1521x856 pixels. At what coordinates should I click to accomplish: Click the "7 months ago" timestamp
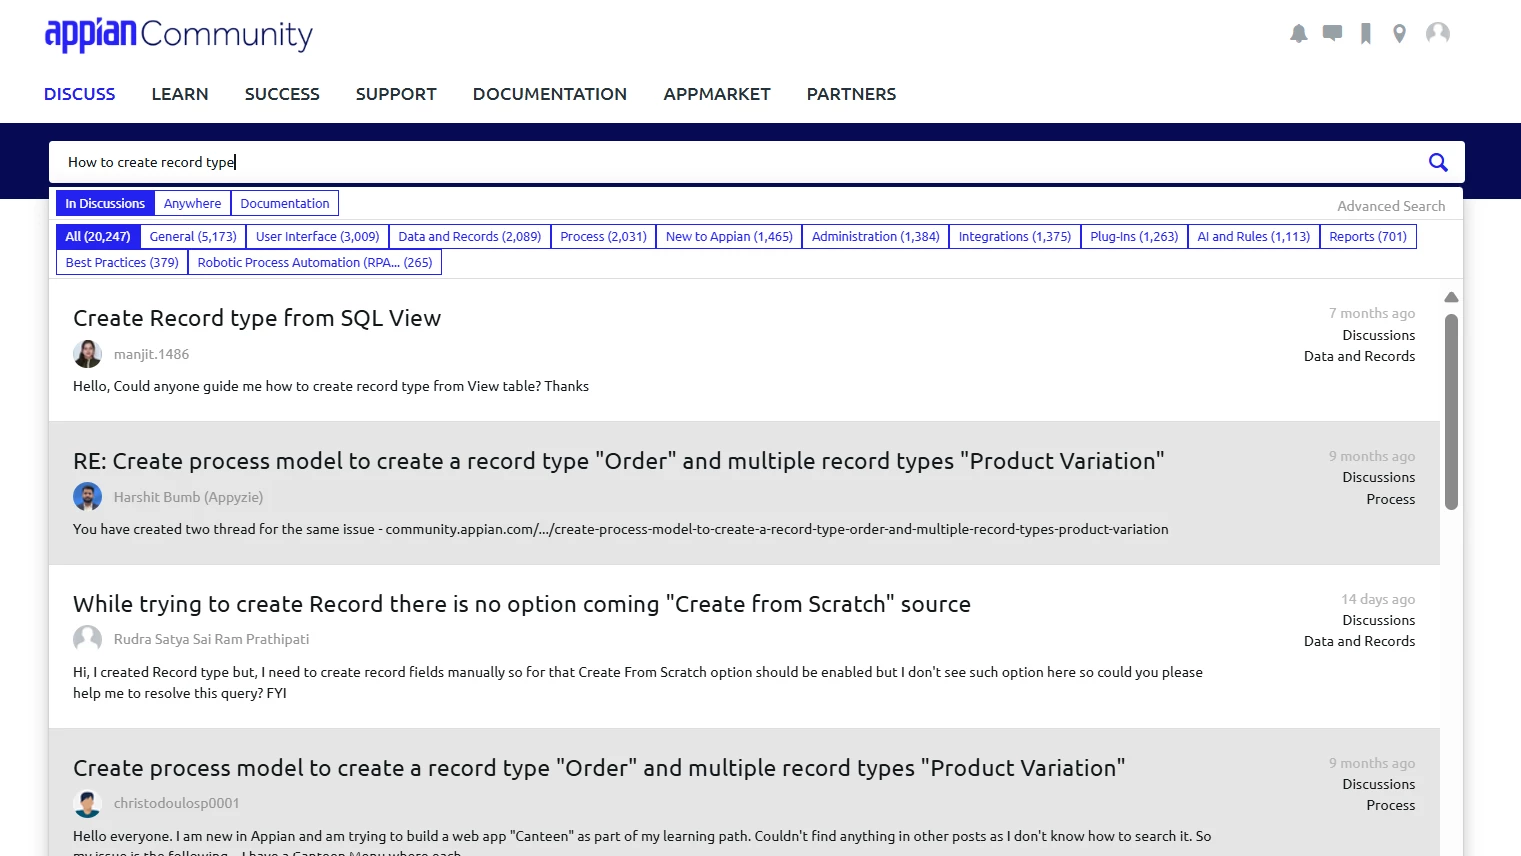coord(1372,313)
